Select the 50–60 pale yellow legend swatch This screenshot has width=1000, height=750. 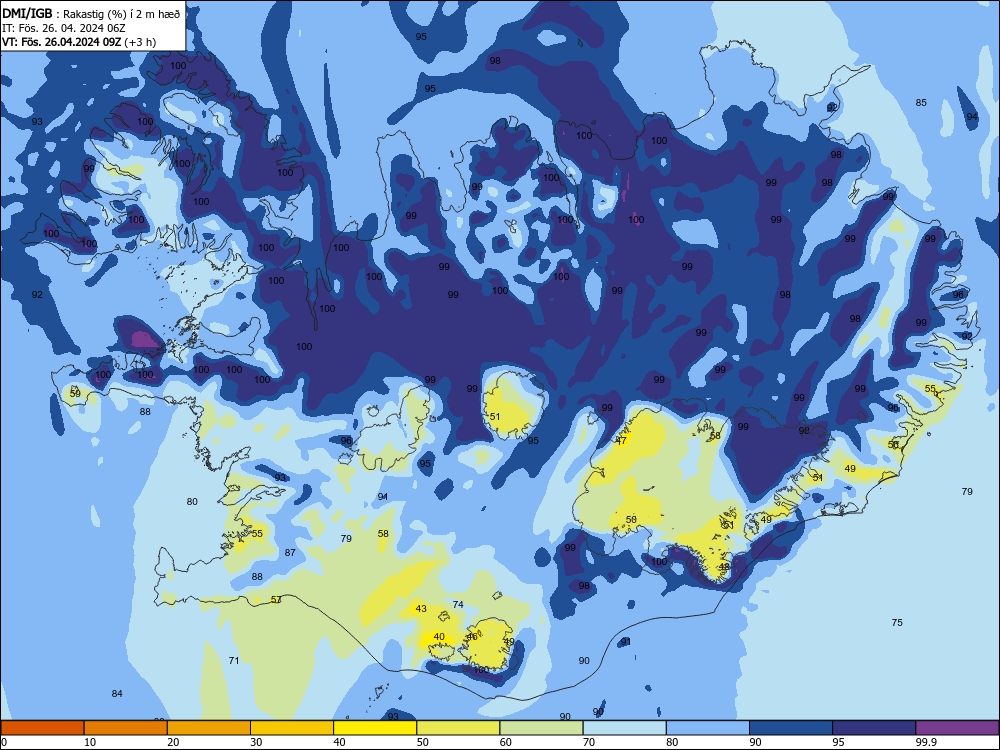[458, 728]
